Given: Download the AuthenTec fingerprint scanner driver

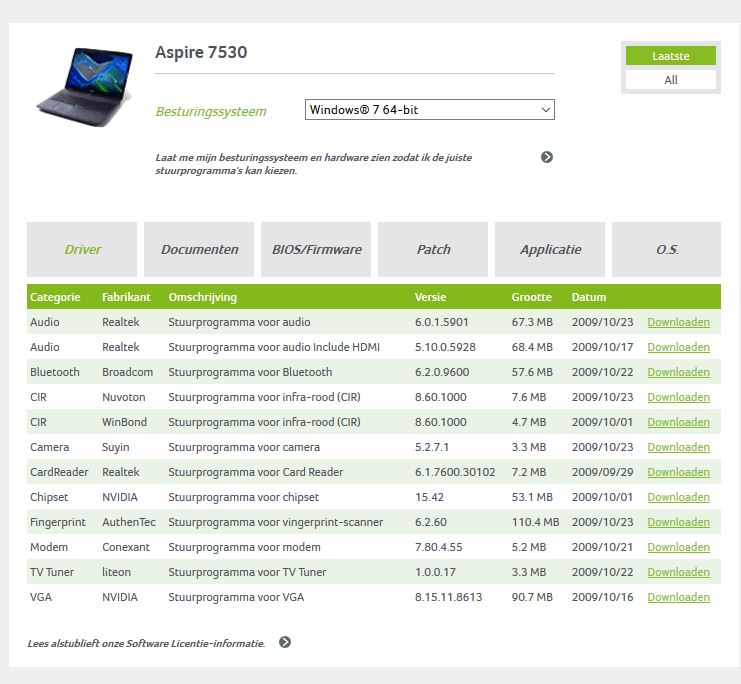Looking at the screenshot, I should (678, 522).
